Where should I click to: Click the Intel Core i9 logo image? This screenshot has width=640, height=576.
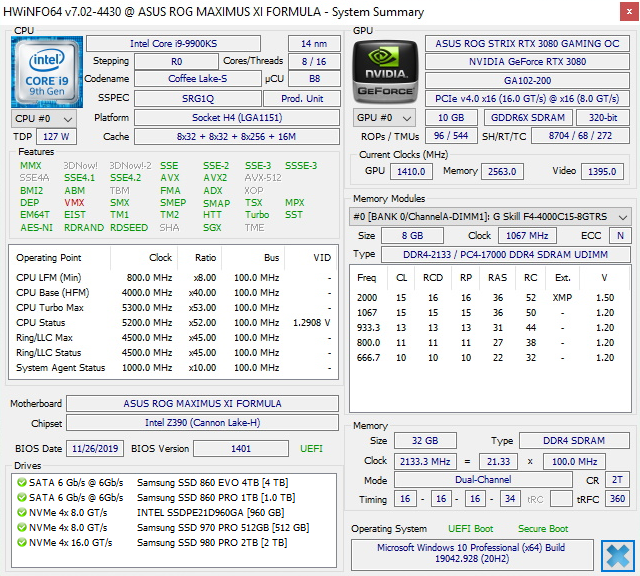47,72
